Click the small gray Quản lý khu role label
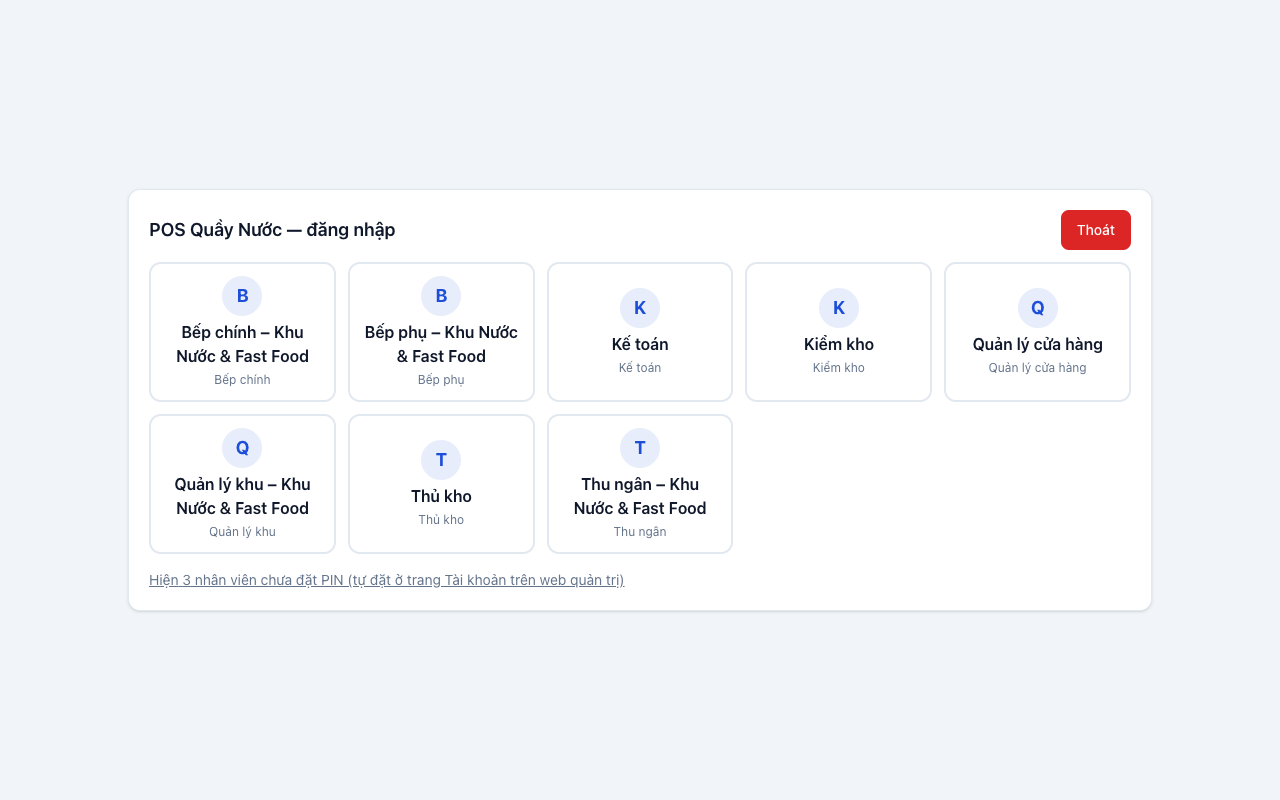 coord(242,532)
